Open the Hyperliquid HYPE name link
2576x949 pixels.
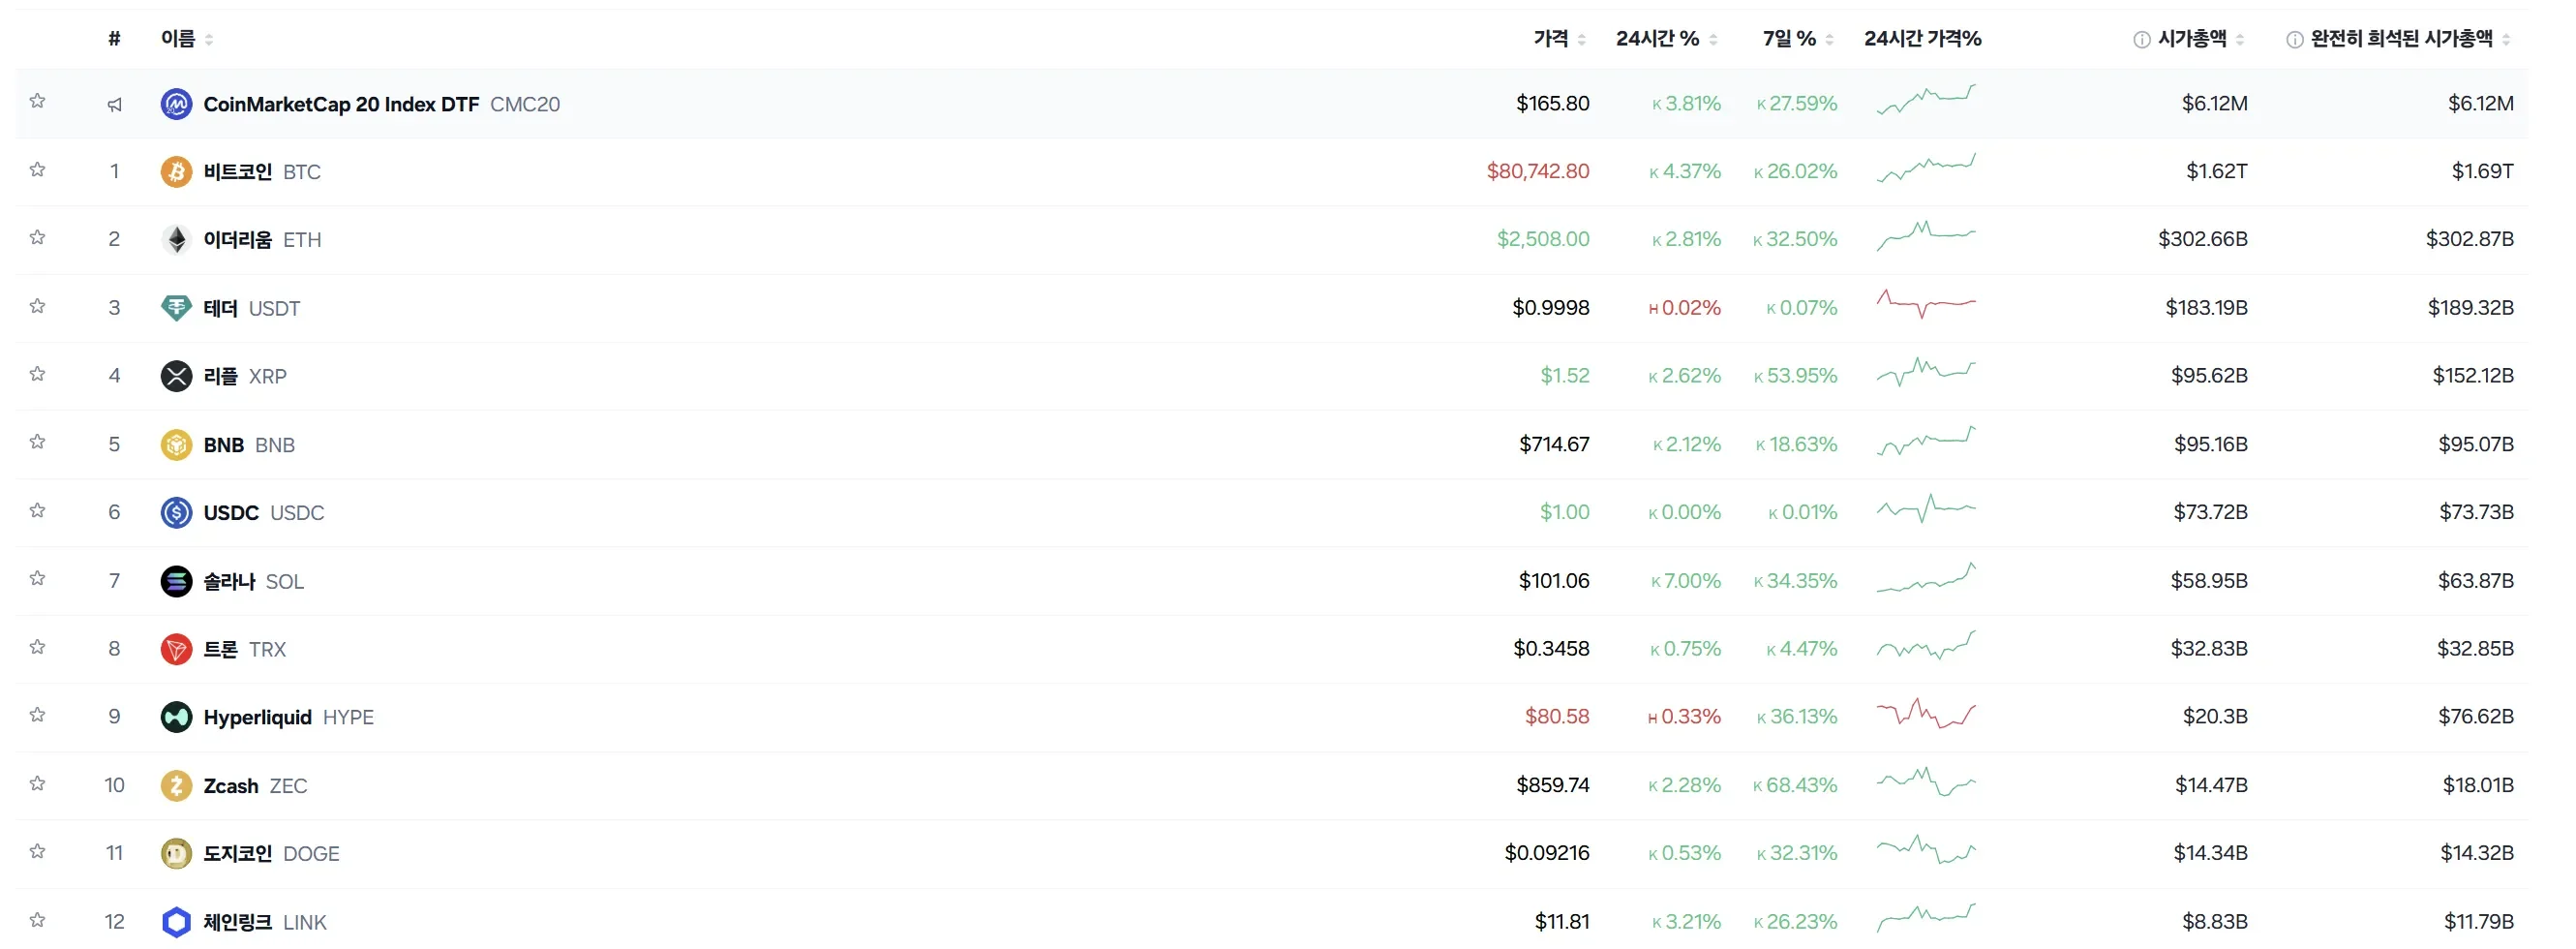click(288, 717)
